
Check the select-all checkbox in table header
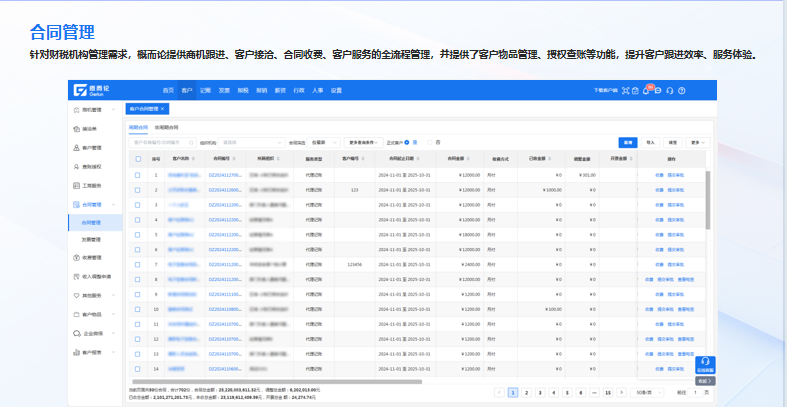(138, 158)
